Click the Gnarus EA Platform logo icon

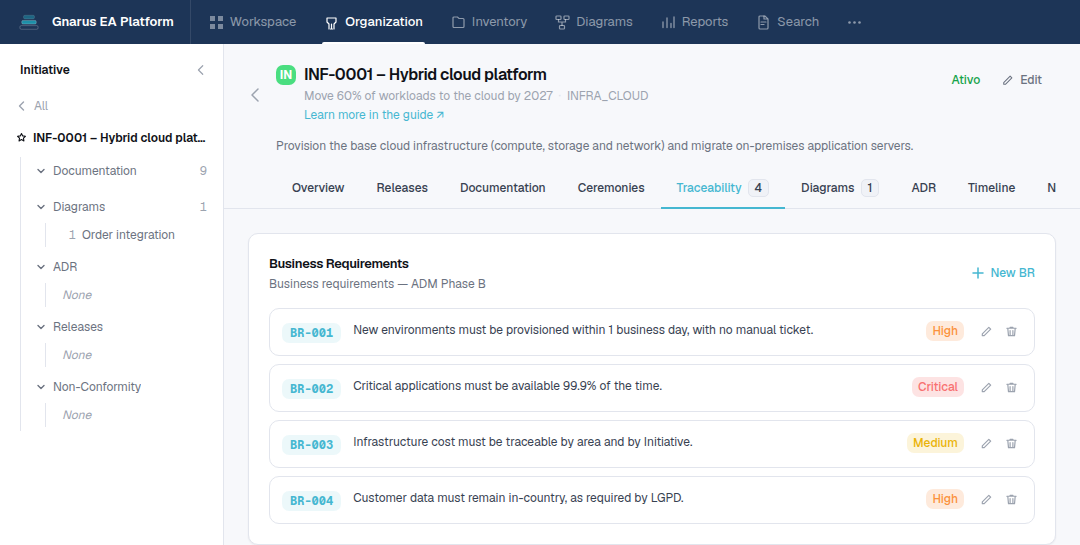(29, 22)
